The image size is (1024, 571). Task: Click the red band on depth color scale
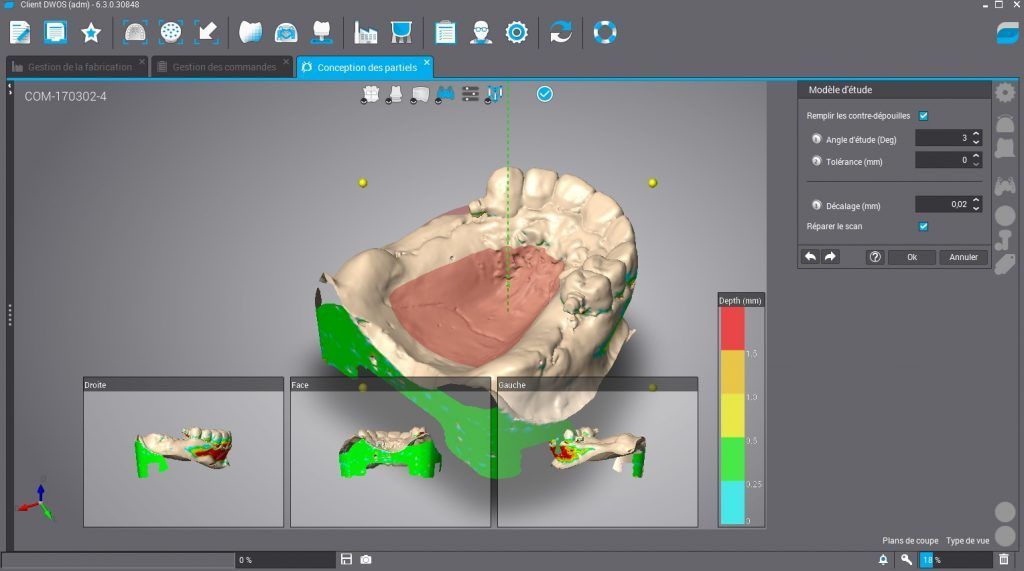pyautogui.click(x=732, y=328)
